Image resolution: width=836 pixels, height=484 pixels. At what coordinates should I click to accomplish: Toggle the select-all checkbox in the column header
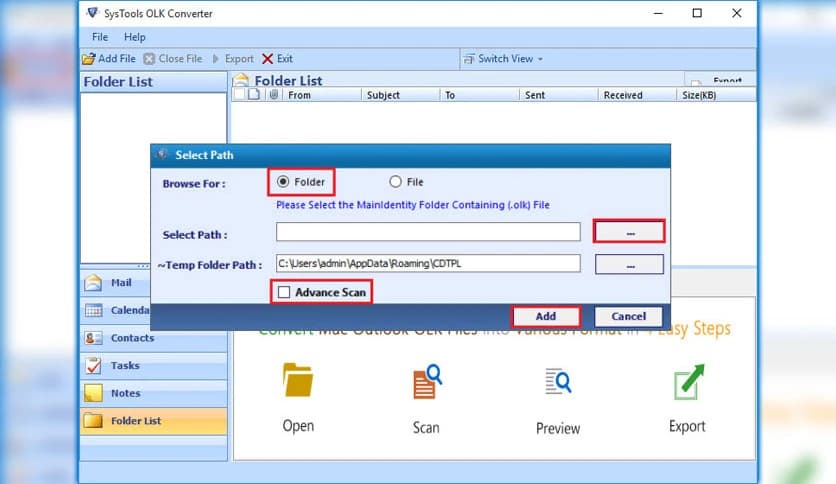(239, 94)
